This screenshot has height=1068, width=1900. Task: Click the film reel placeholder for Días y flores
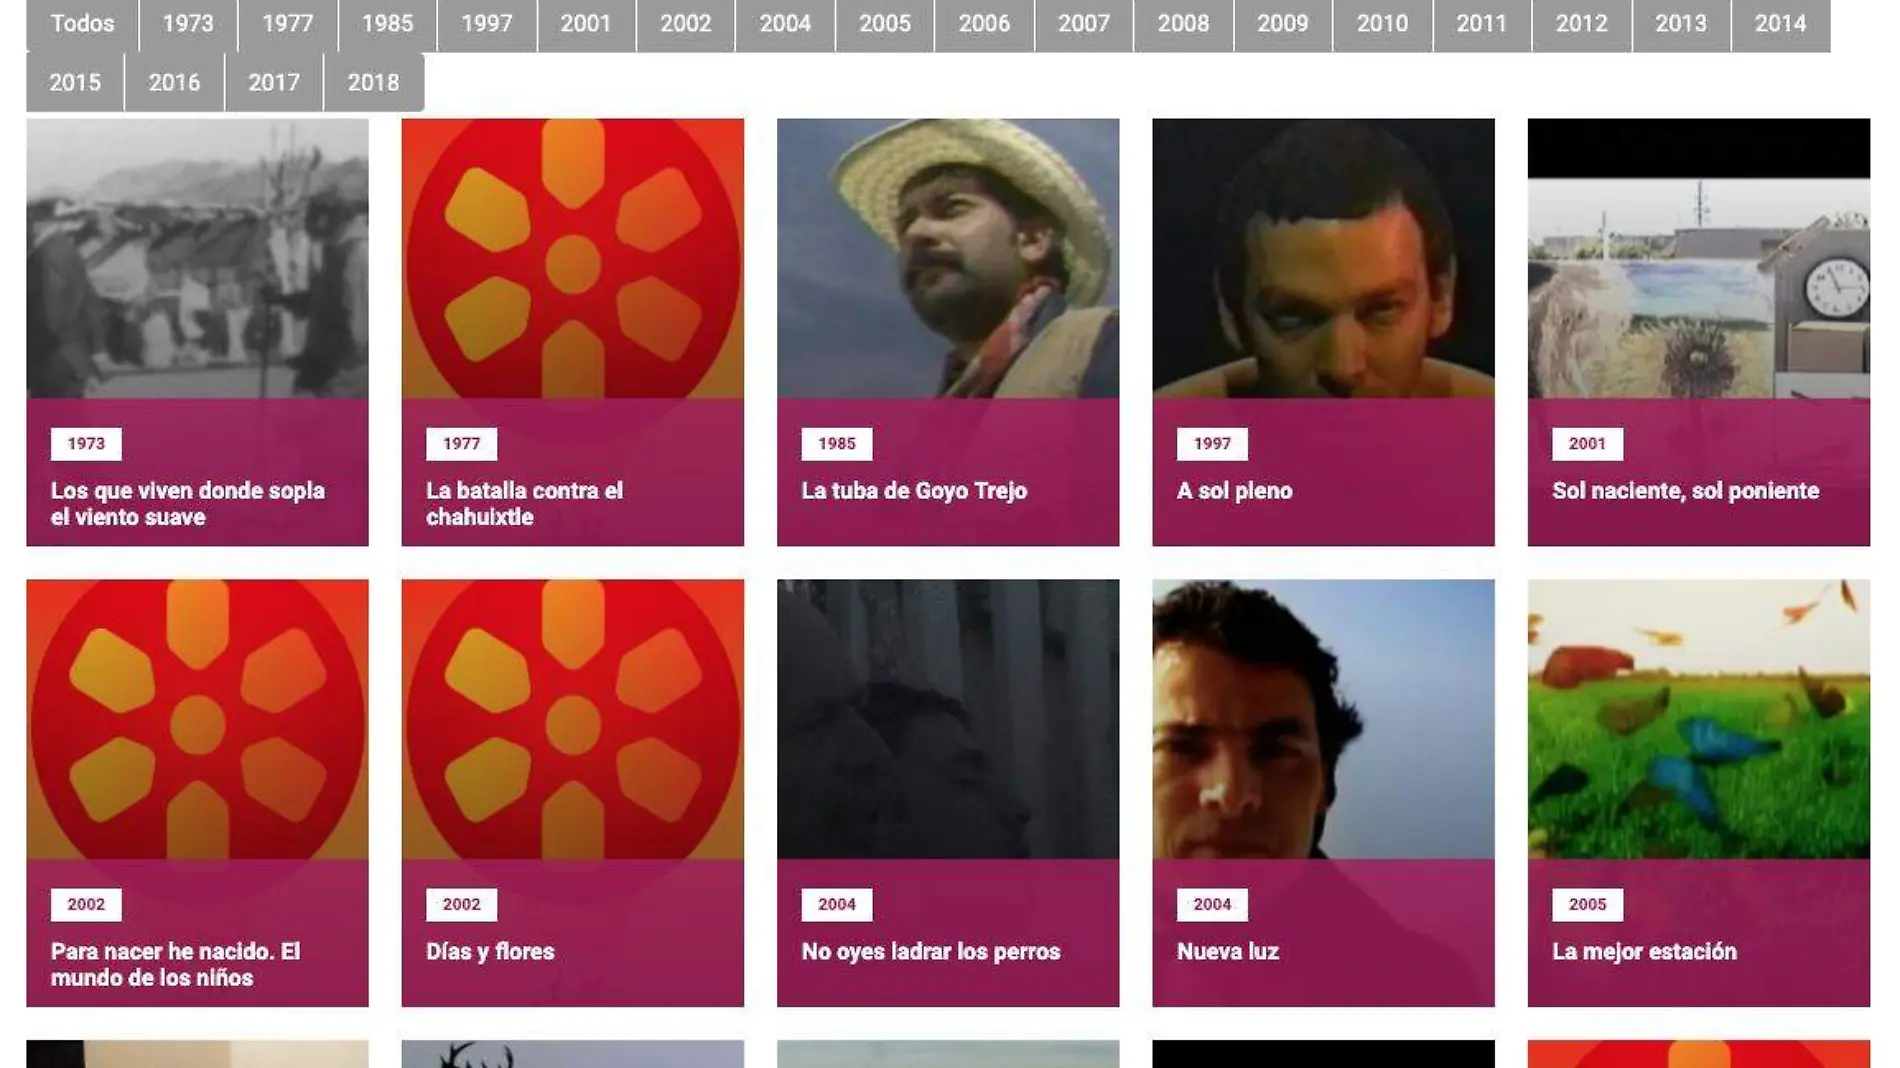[572, 719]
